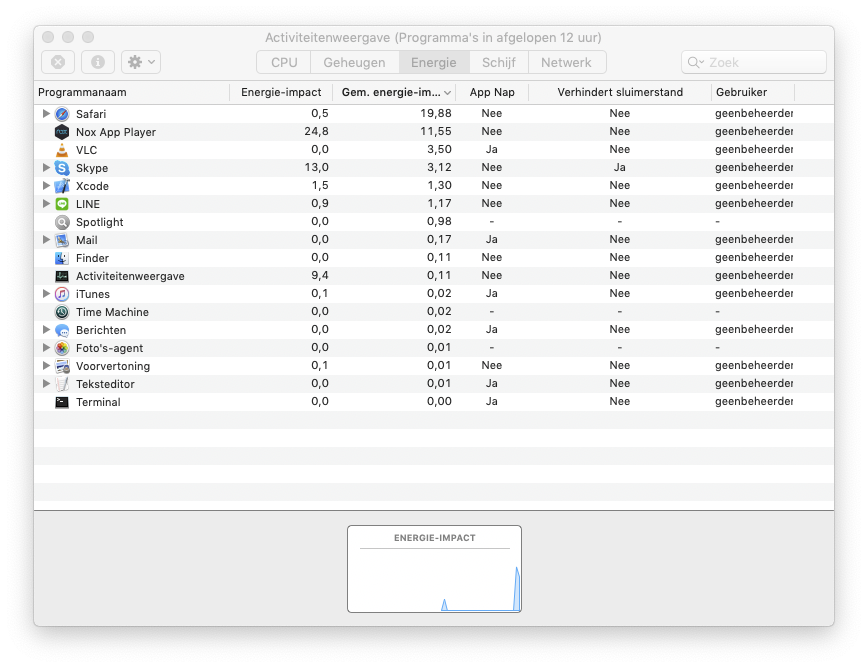Image resolution: width=868 pixels, height=668 pixels.
Task: Sort by Gem. energie-impact column header
Action: click(394, 92)
